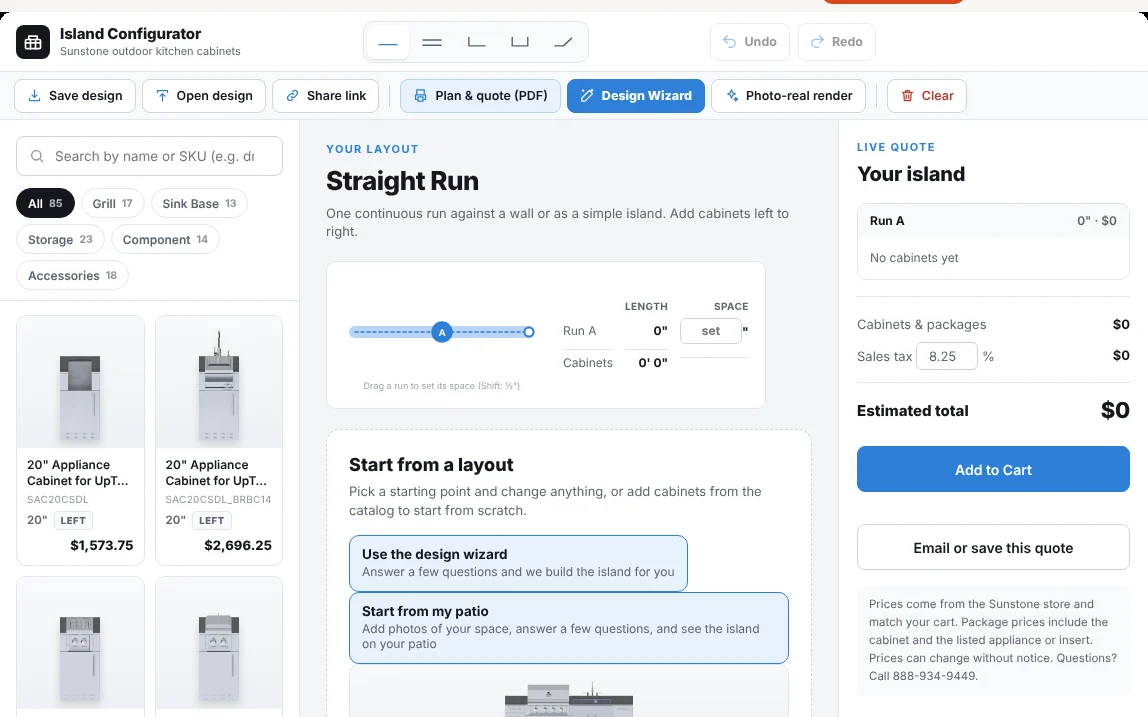Select the angled layout icon
The image size is (1148, 717).
click(563, 42)
